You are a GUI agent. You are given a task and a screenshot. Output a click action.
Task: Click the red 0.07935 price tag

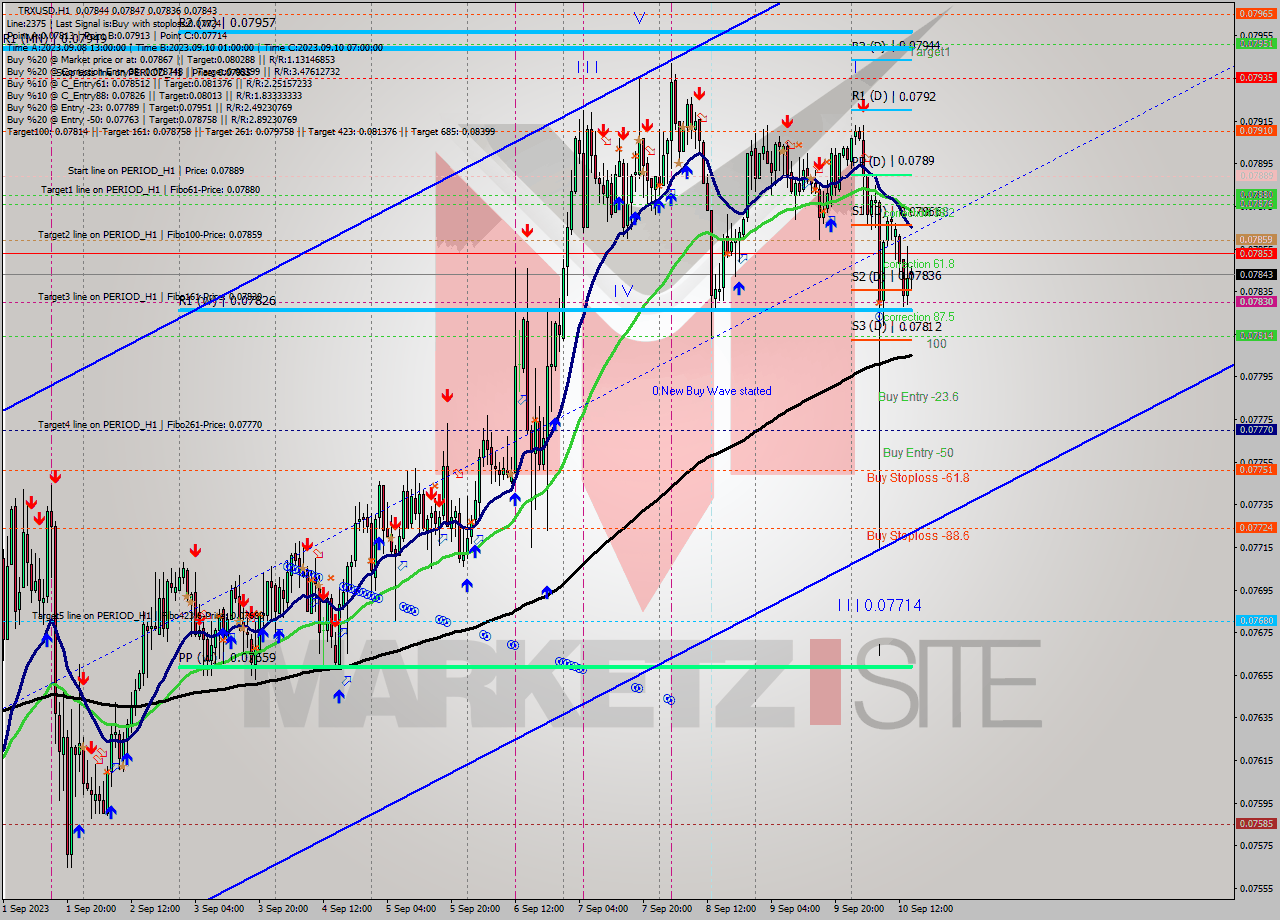(x=1255, y=77)
